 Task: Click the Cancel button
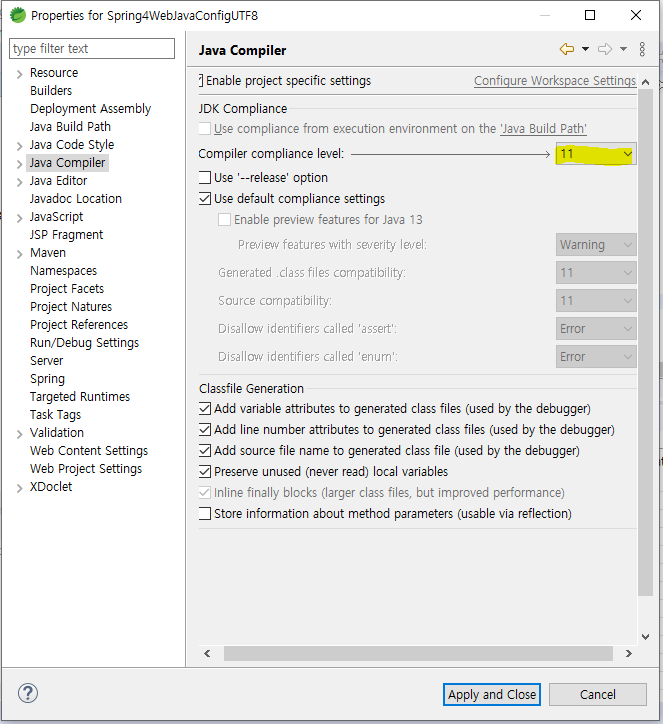point(598,694)
